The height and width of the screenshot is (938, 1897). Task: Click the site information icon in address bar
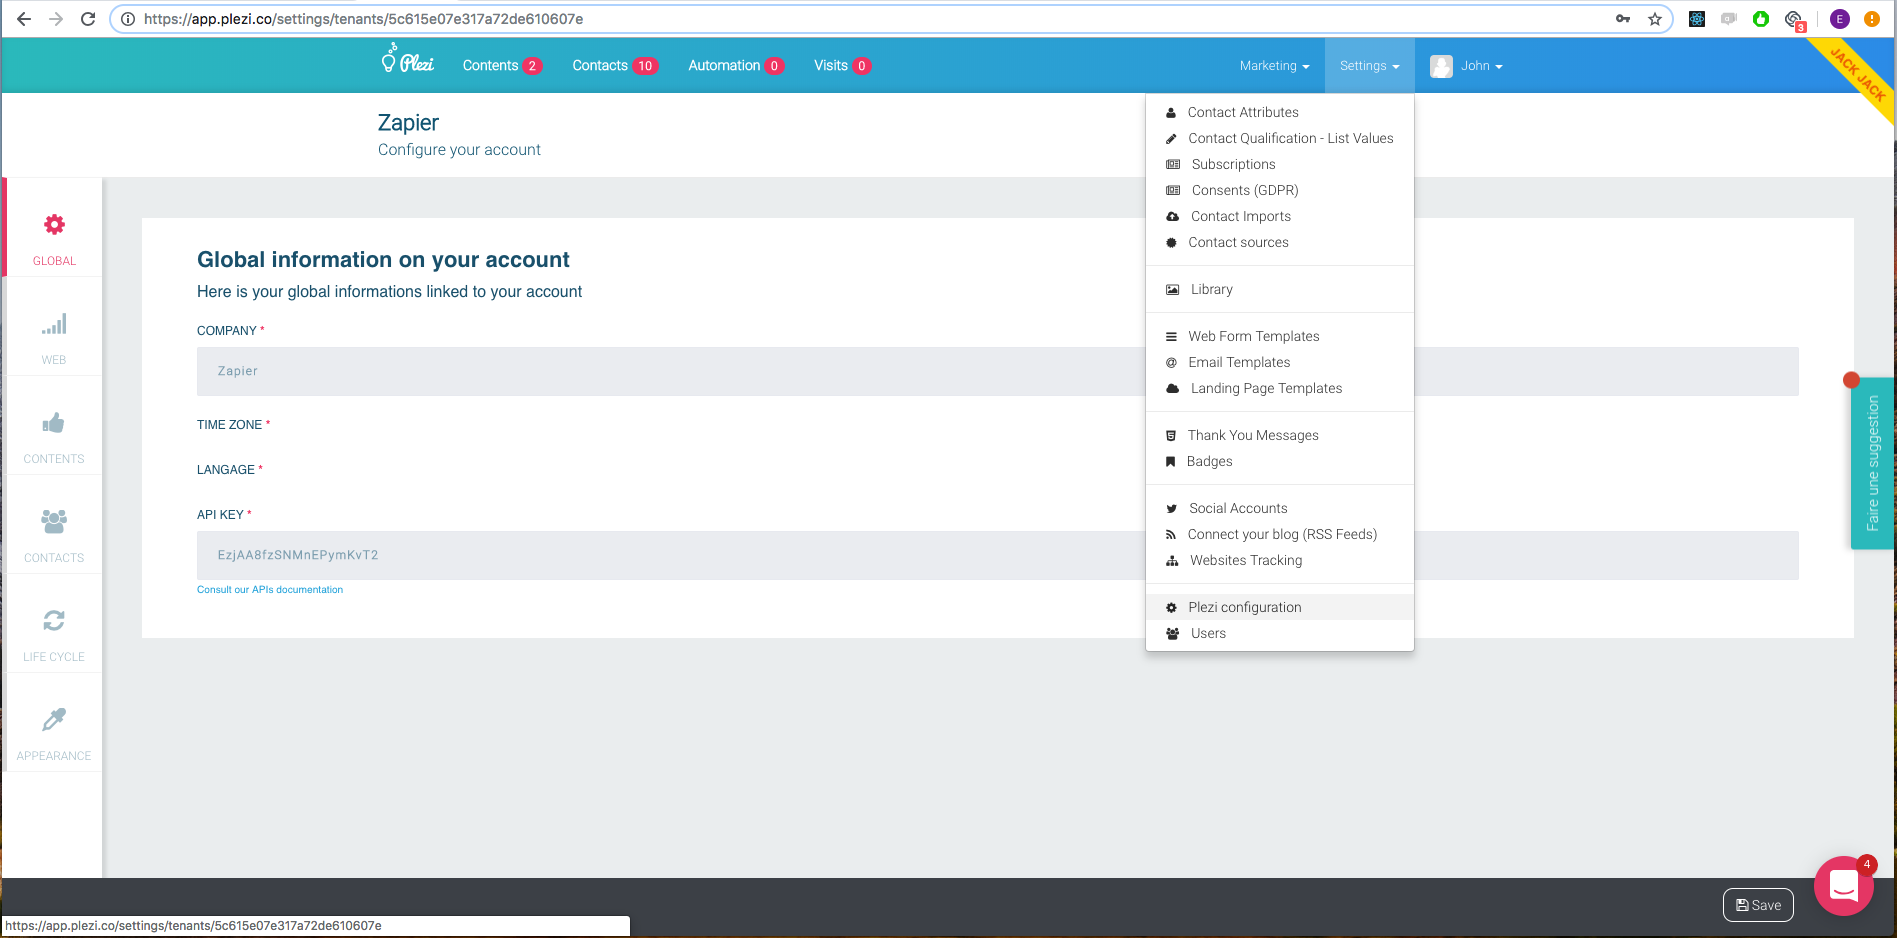(128, 19)
